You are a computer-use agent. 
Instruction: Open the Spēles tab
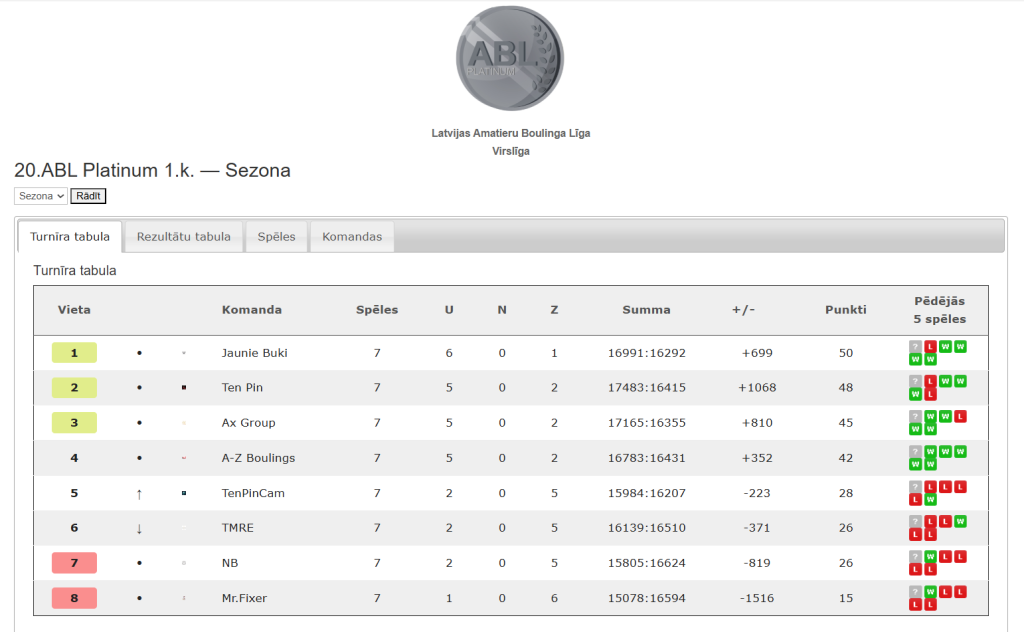point(277,237)
